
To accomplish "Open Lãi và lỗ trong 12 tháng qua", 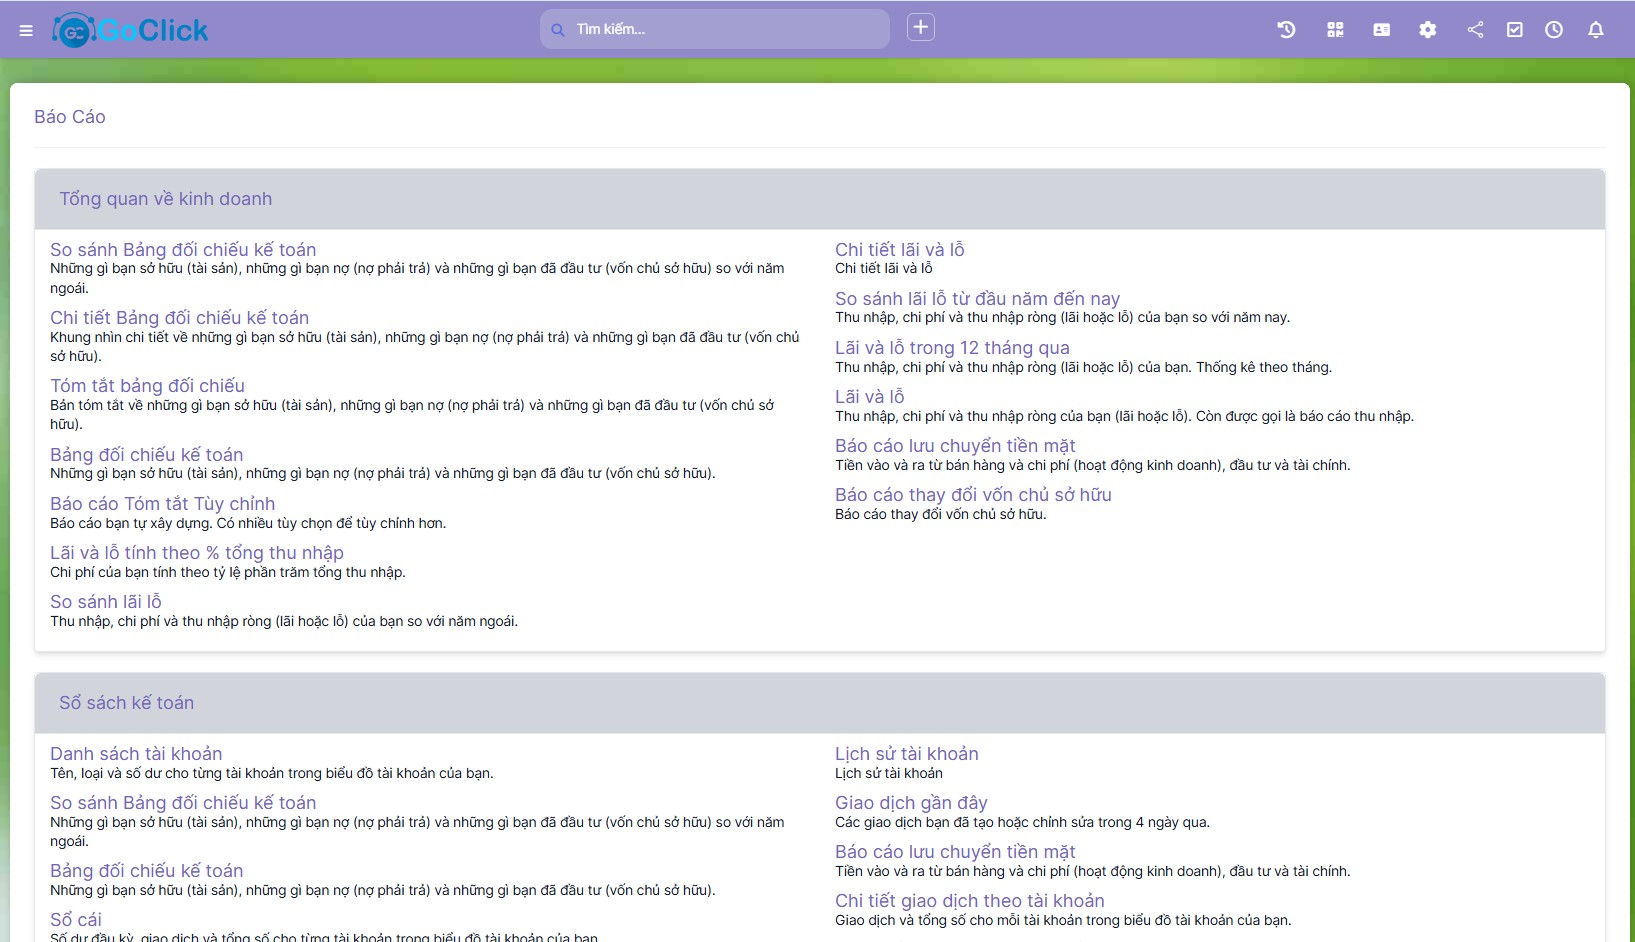I will tap(952, 348).
